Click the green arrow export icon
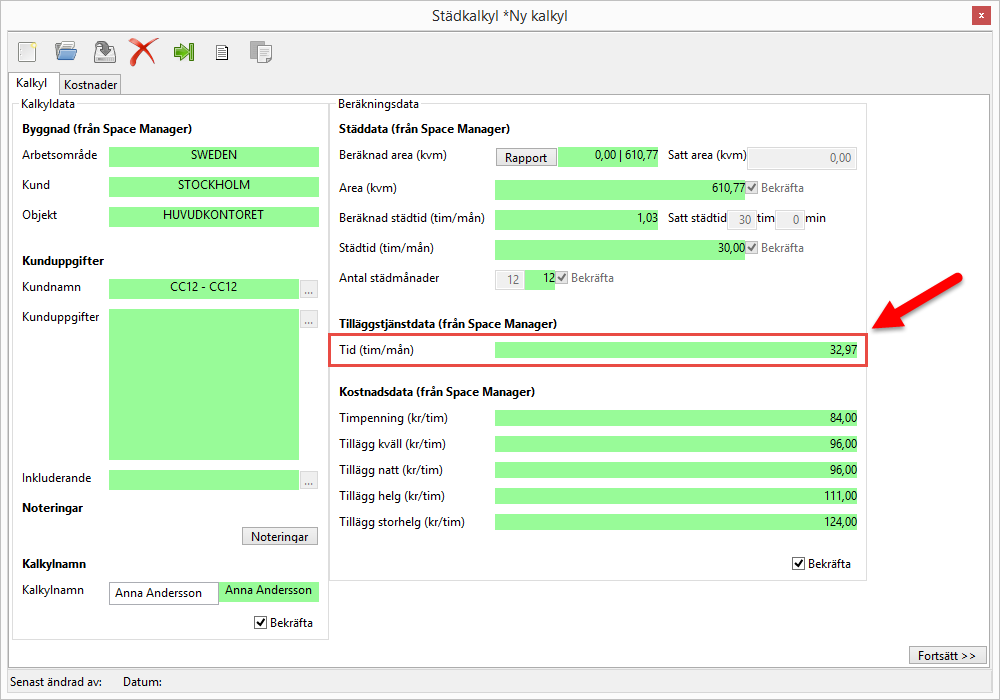1000x700 pixels. (x=183, y=52)
